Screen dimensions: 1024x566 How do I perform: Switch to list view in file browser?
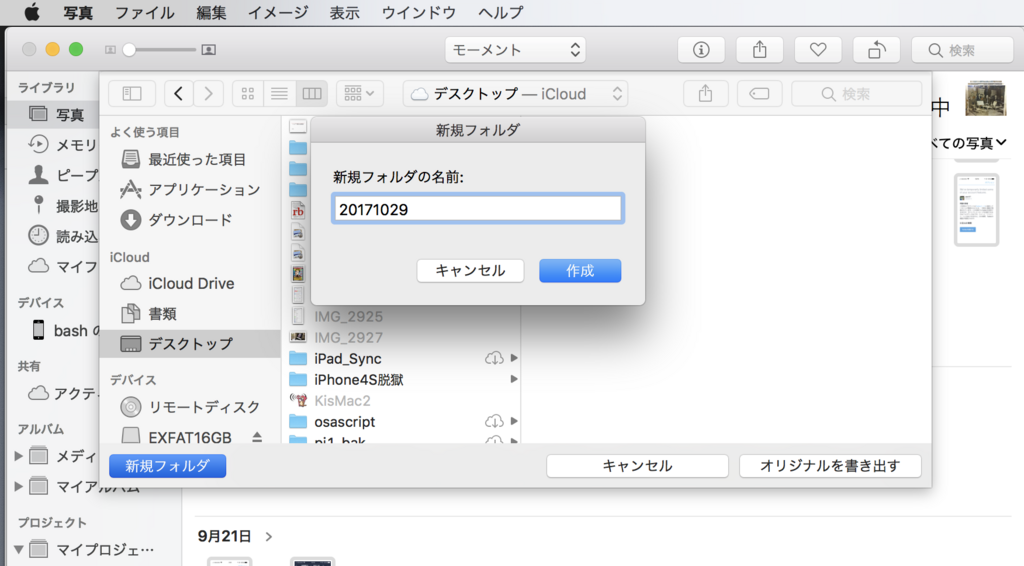click(280, 93)
